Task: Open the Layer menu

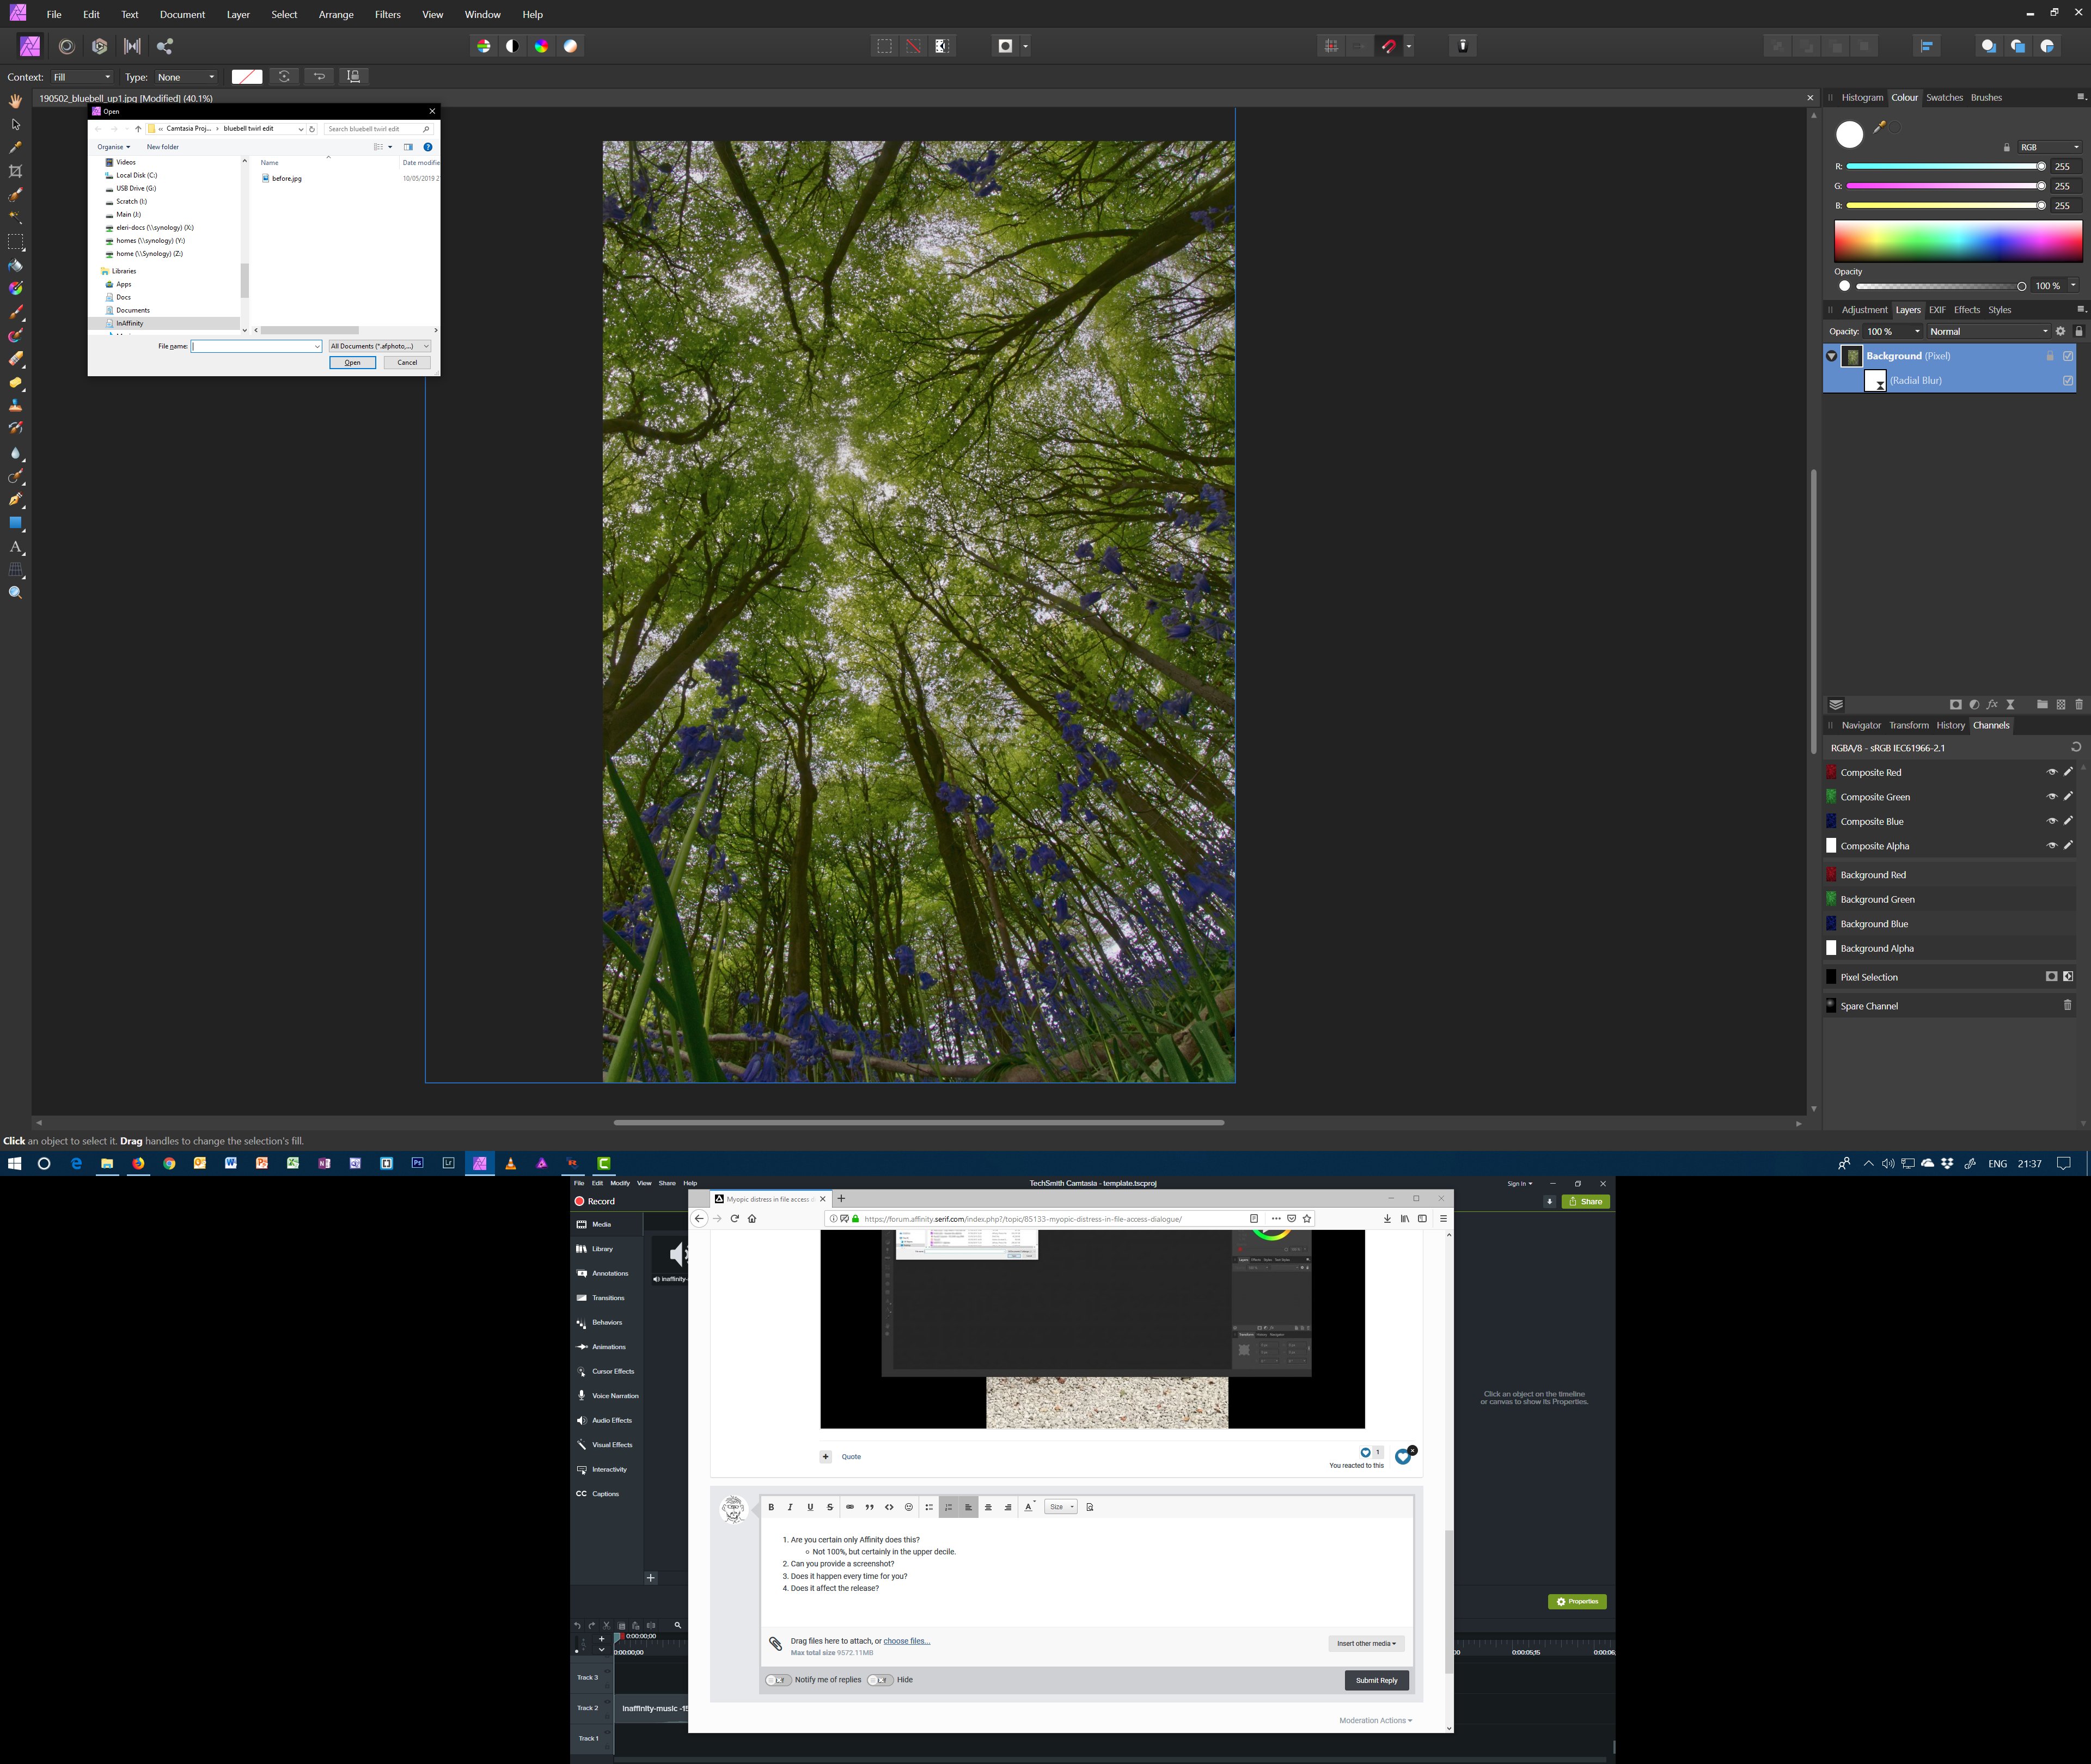Action: [238, 15]
